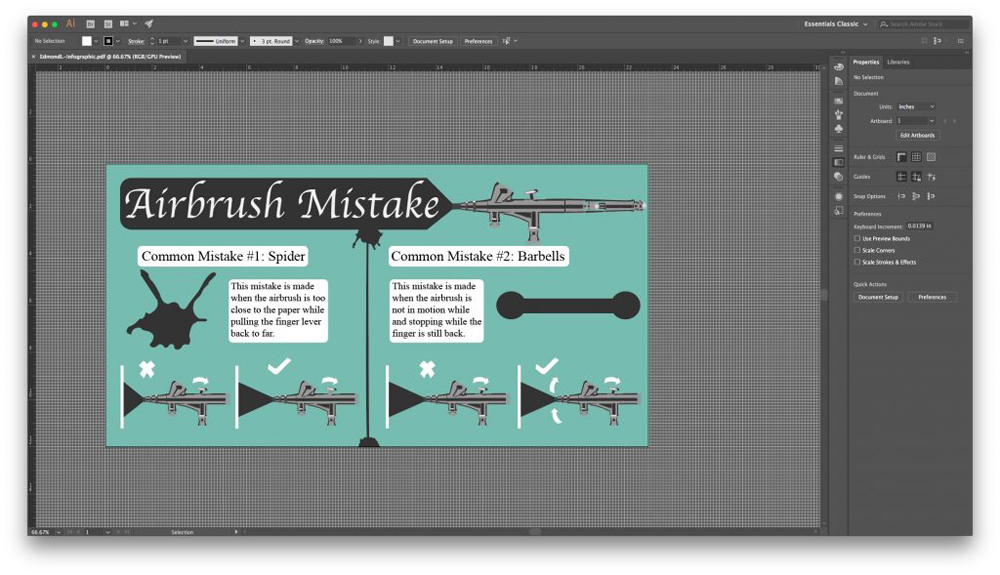Open the stroke color dropdown arrow
1000x575 pixels.
(118, 41)
